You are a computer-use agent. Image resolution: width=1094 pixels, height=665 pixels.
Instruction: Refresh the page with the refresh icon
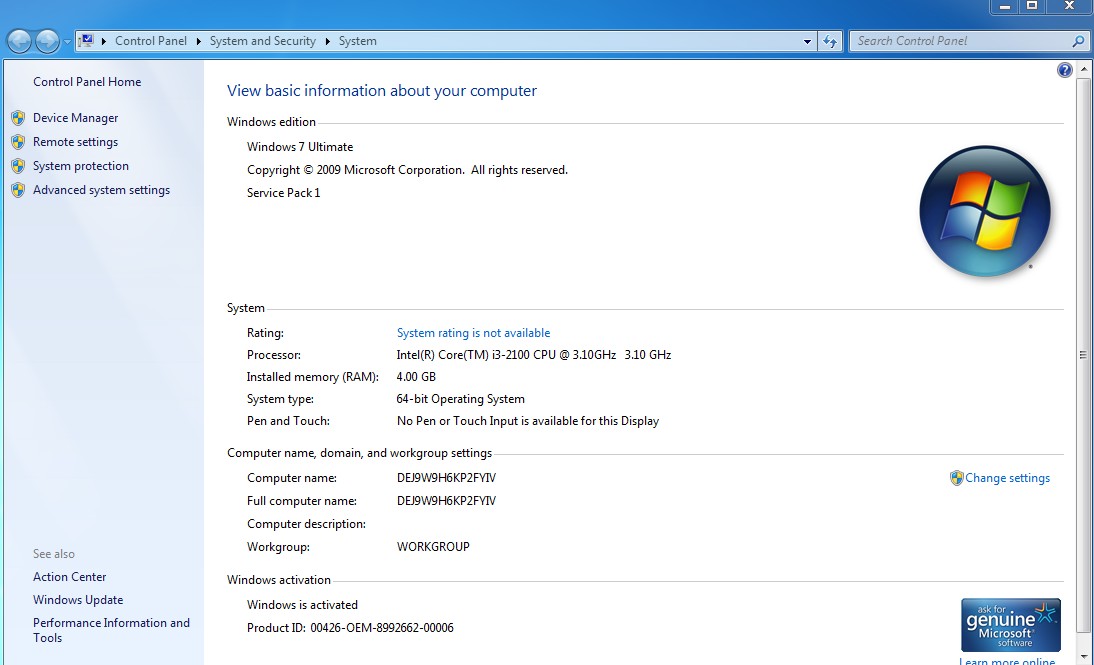tap(830, 42)
